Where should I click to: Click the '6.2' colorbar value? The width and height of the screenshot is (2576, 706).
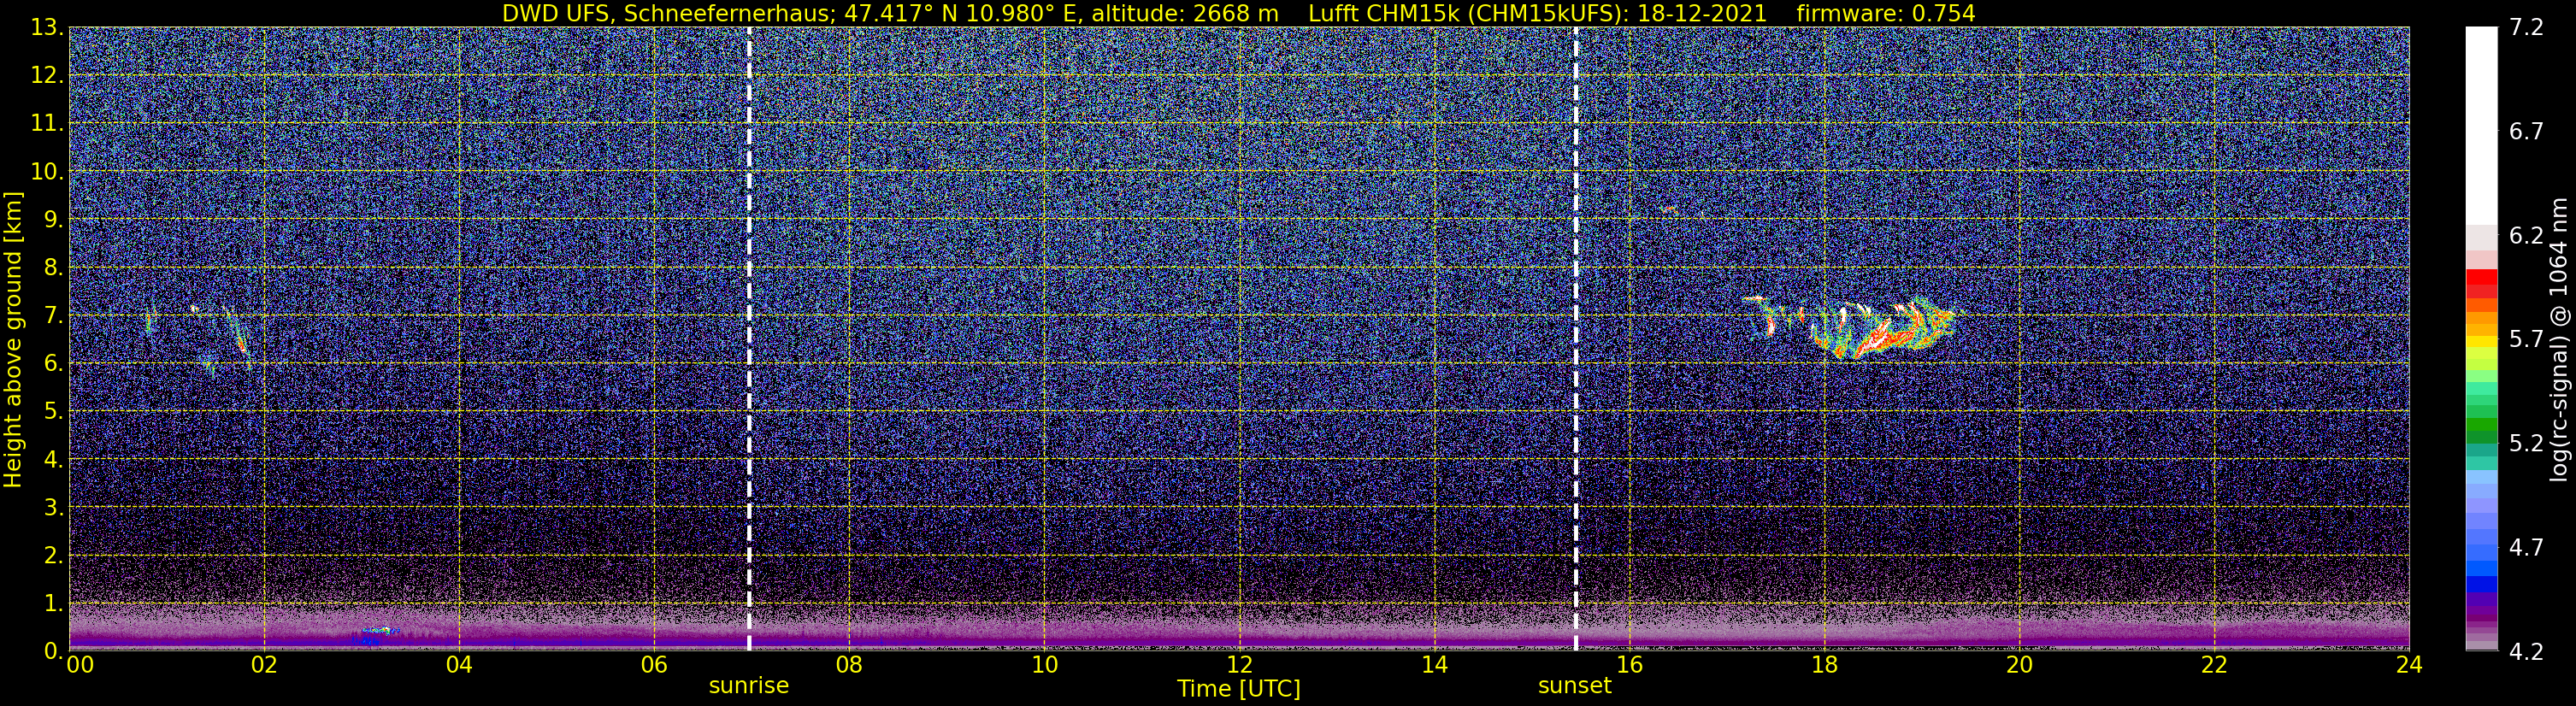click(2526, 236)
